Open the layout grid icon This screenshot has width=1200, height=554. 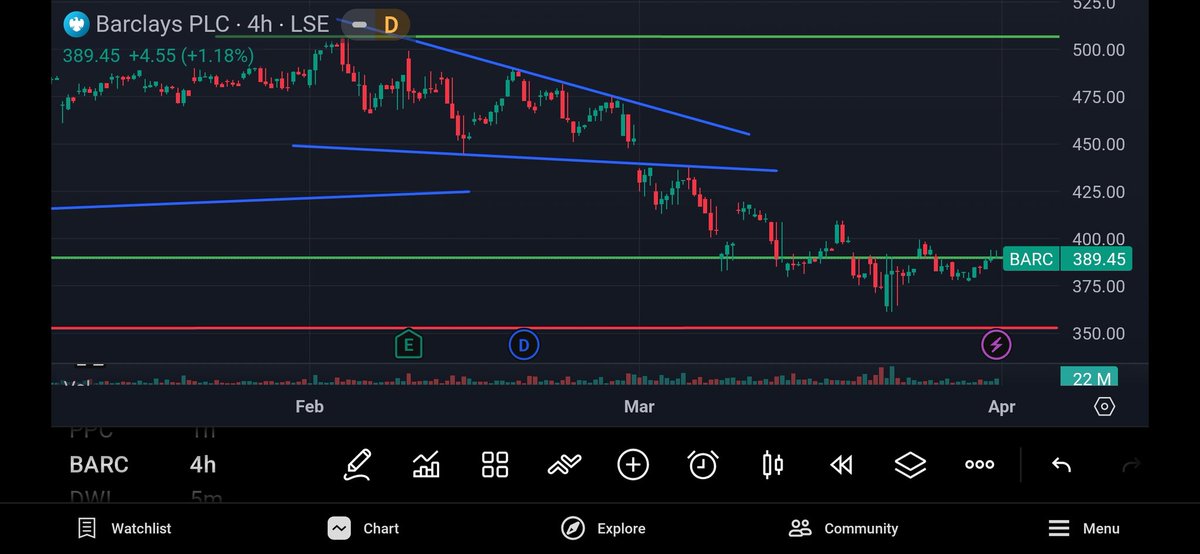[x=495, y=464]
